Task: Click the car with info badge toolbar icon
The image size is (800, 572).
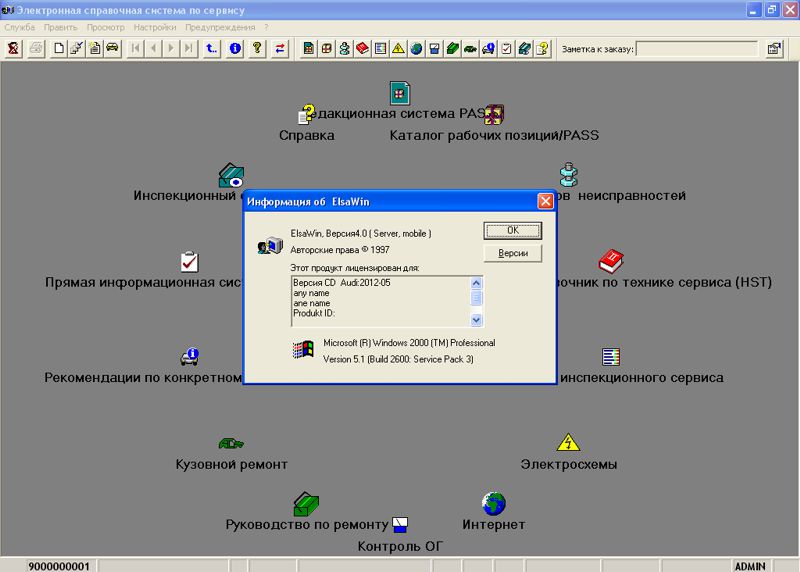Action: point(488,48)
